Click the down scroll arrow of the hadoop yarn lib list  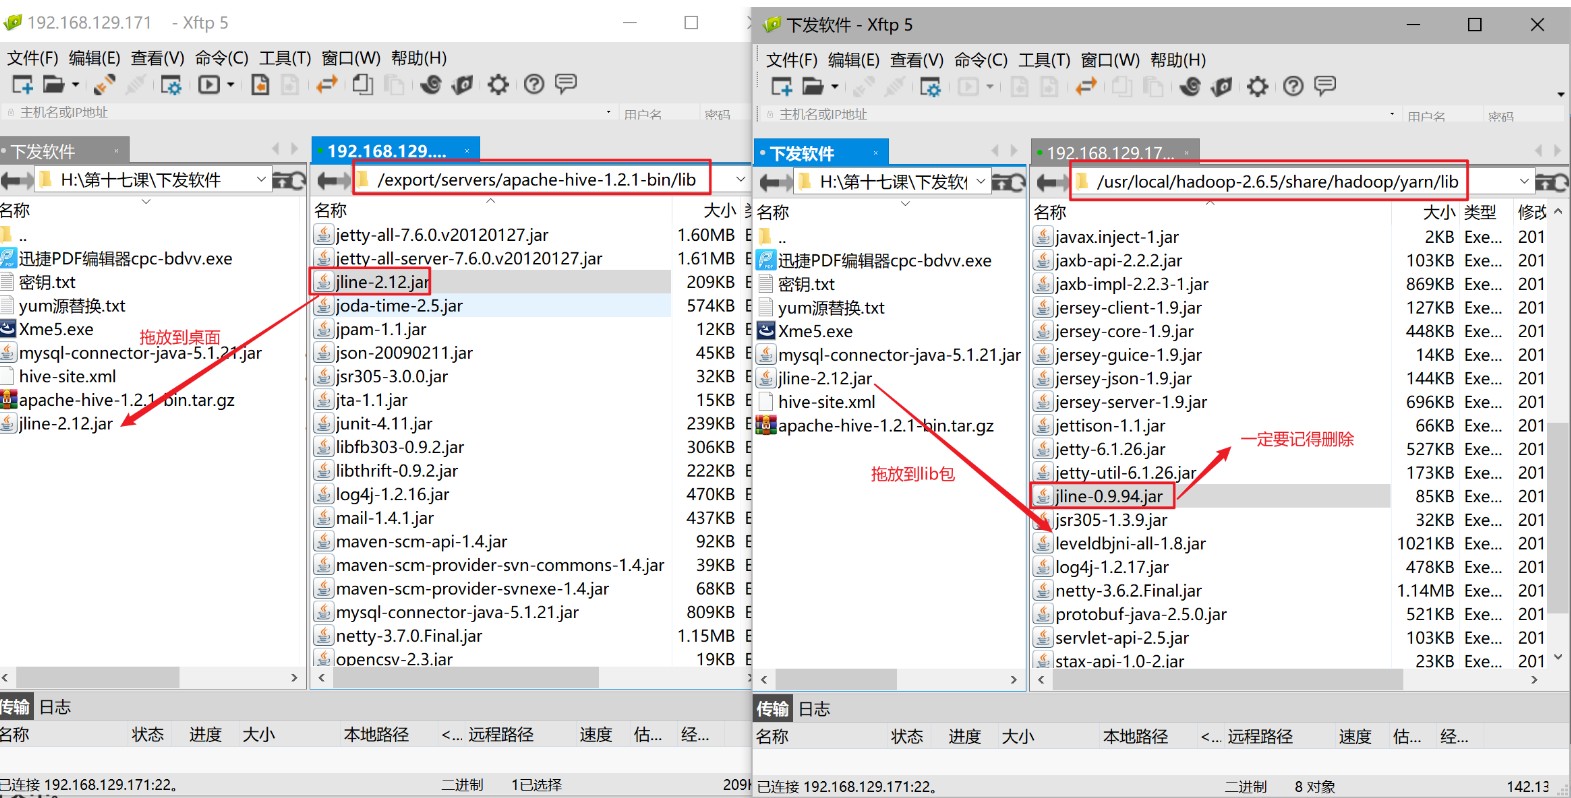click(x=1558, y=658)
